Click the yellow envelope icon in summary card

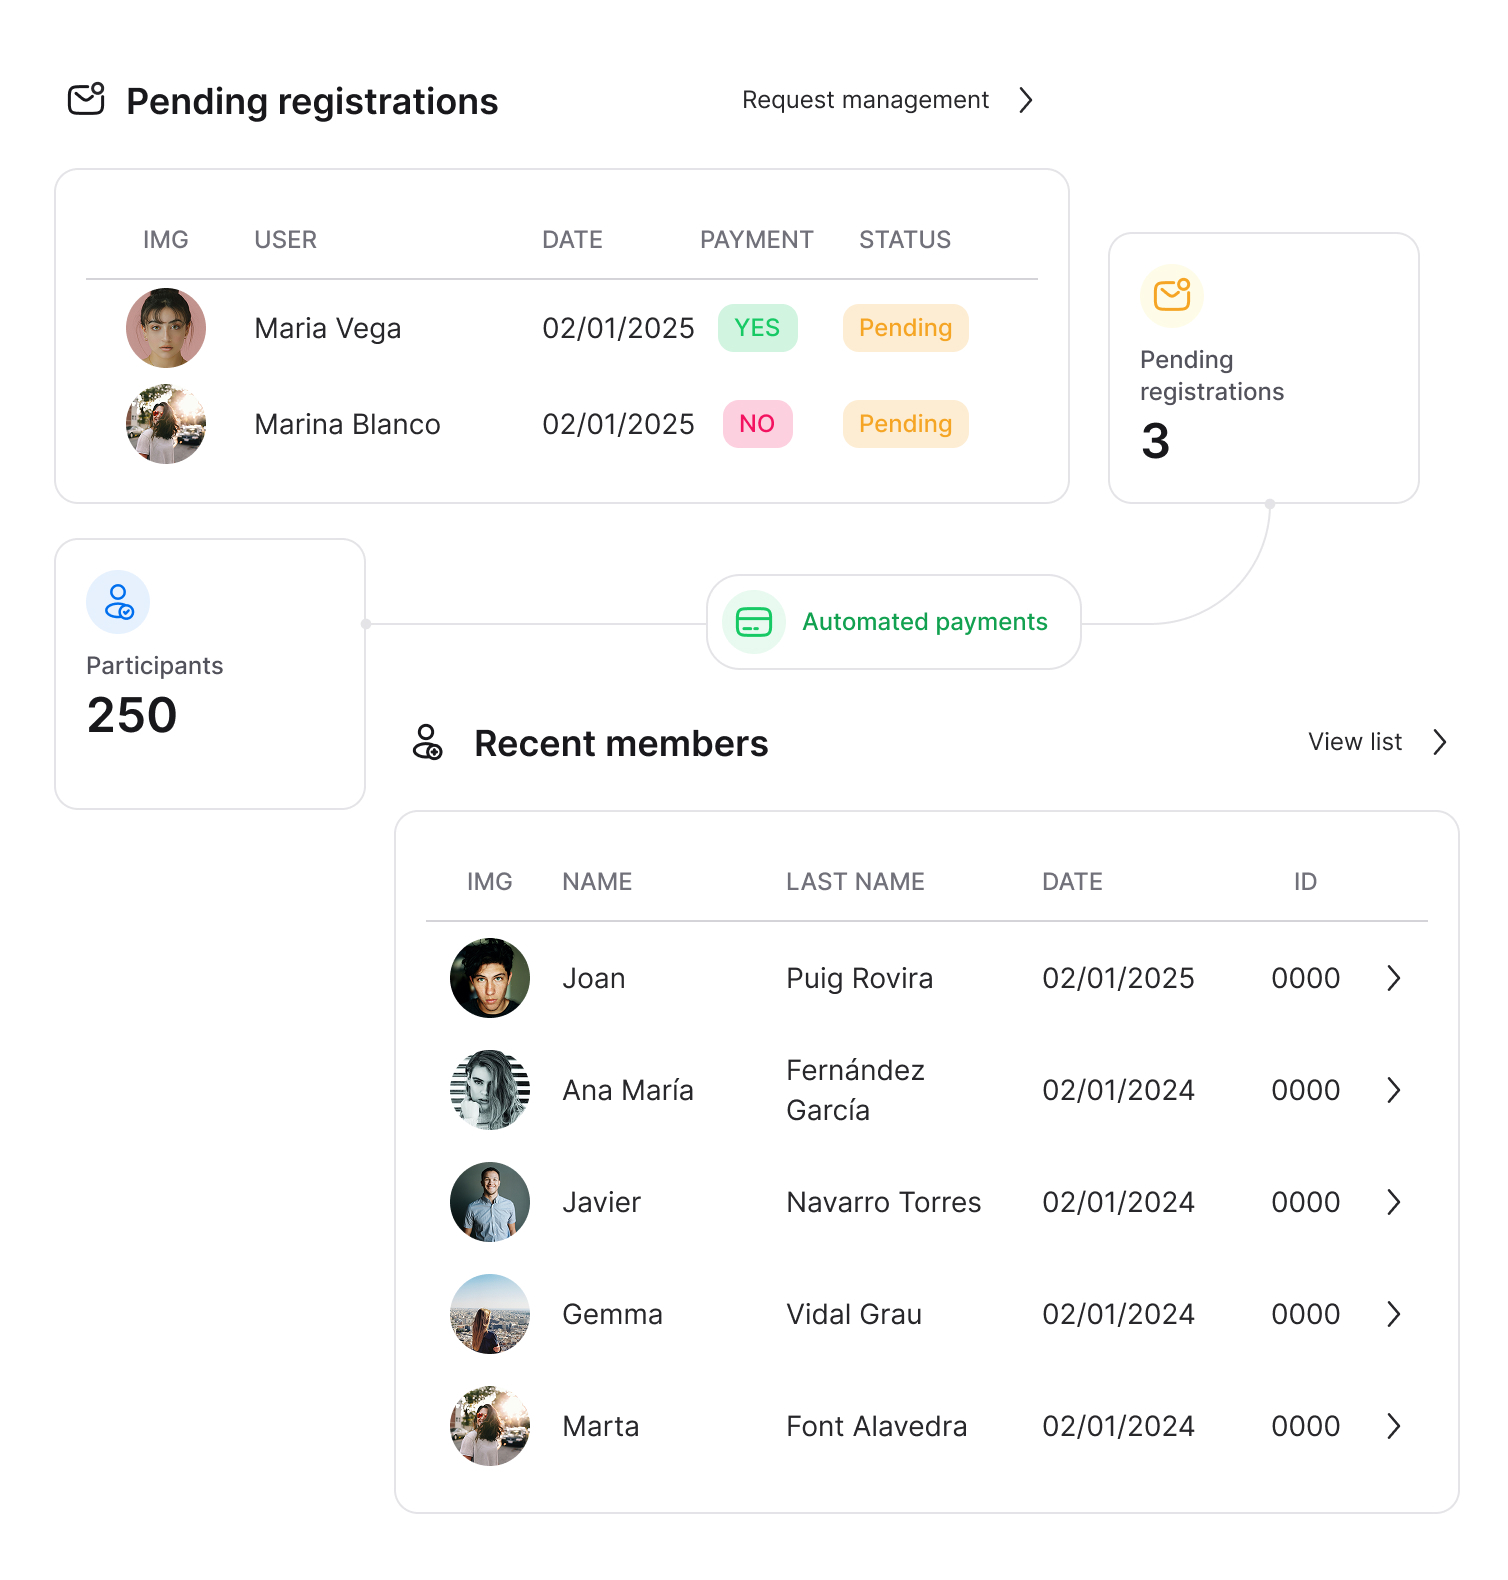1171,296
